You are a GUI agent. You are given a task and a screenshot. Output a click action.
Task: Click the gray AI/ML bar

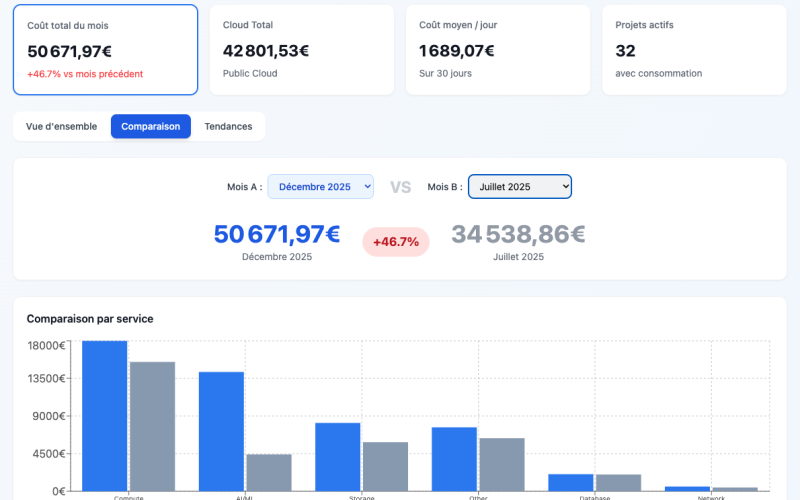pyautogui.click(x=269, y=472)
